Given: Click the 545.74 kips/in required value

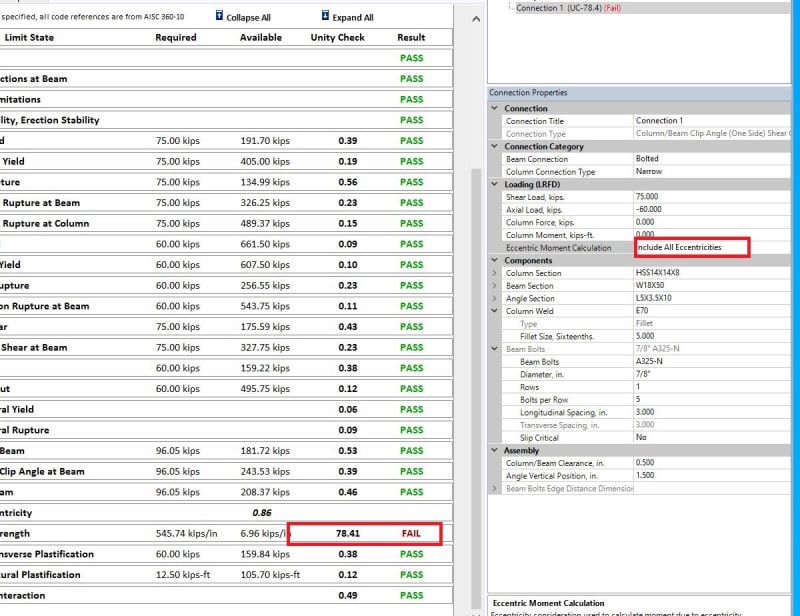Looking at the screenshot, I should click(187, 533).
